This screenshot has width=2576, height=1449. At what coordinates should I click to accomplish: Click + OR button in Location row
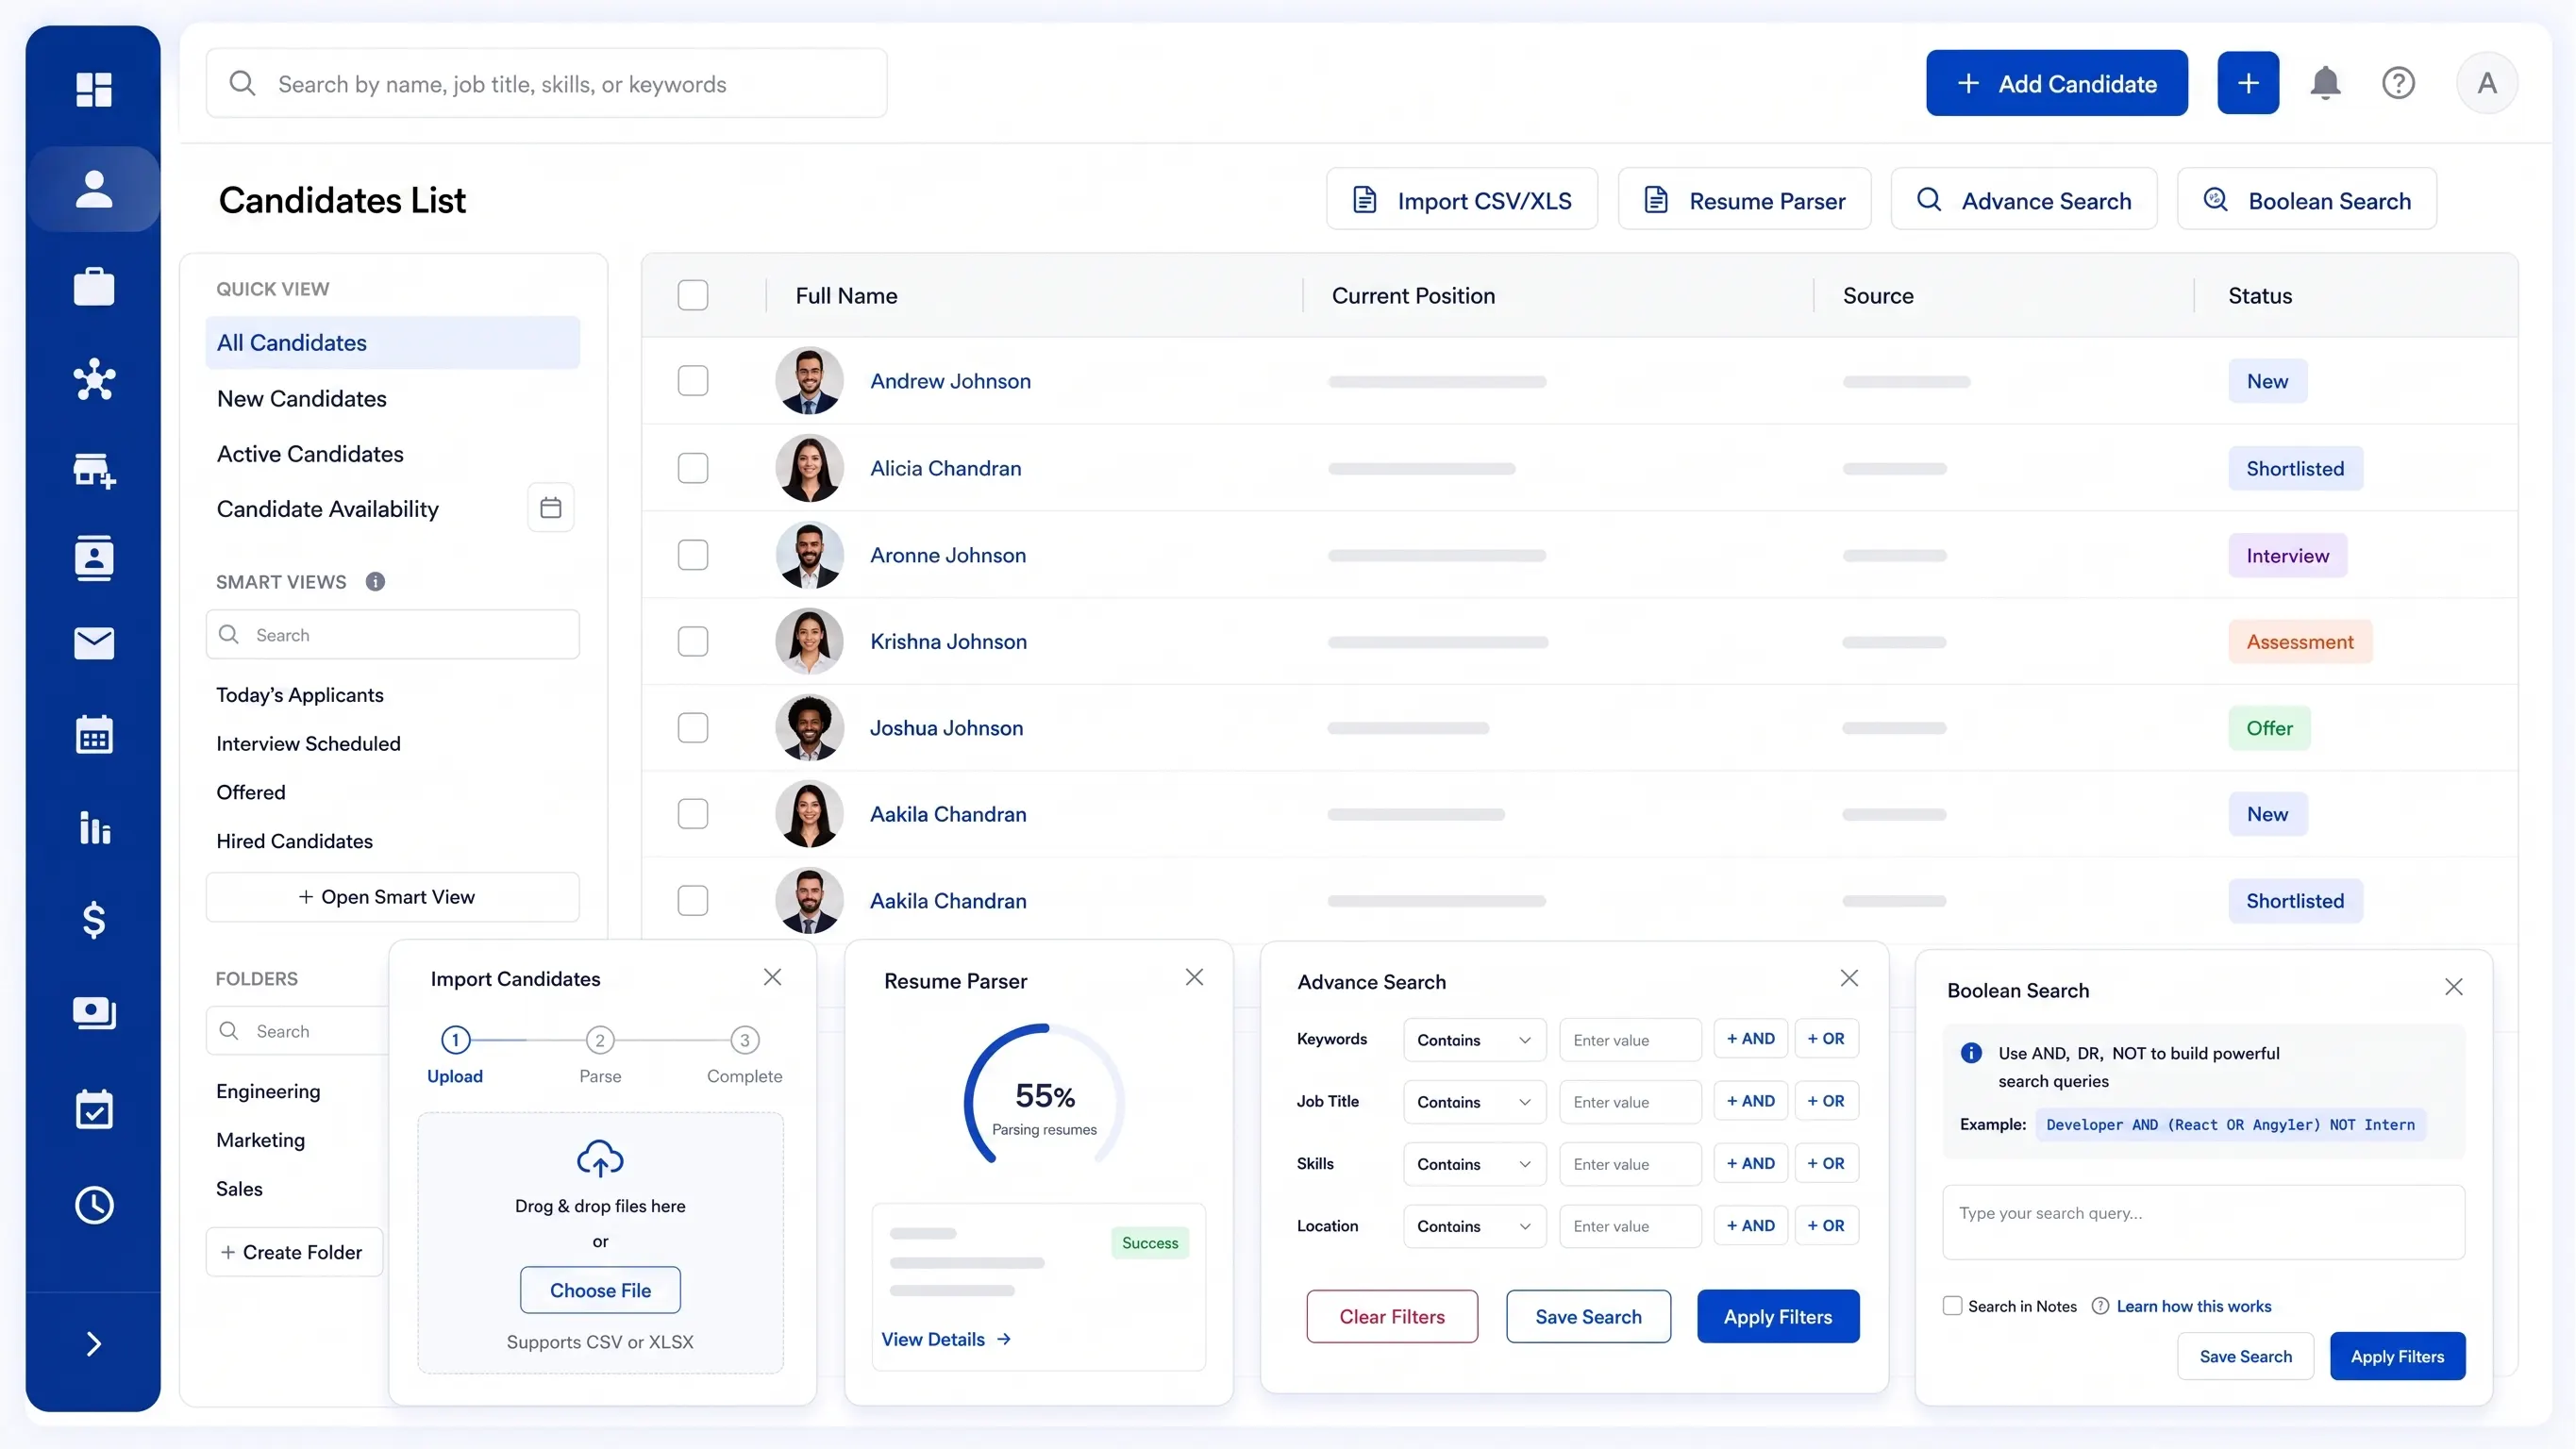1826,1225
